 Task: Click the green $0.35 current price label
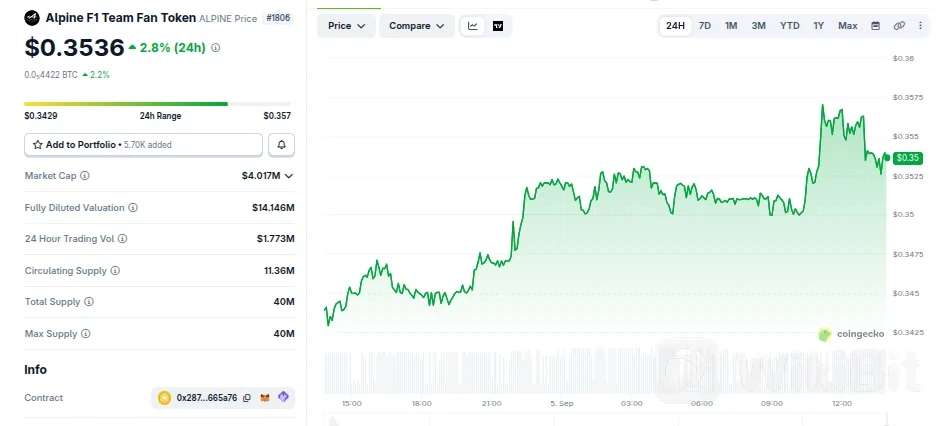click(906, 158)
